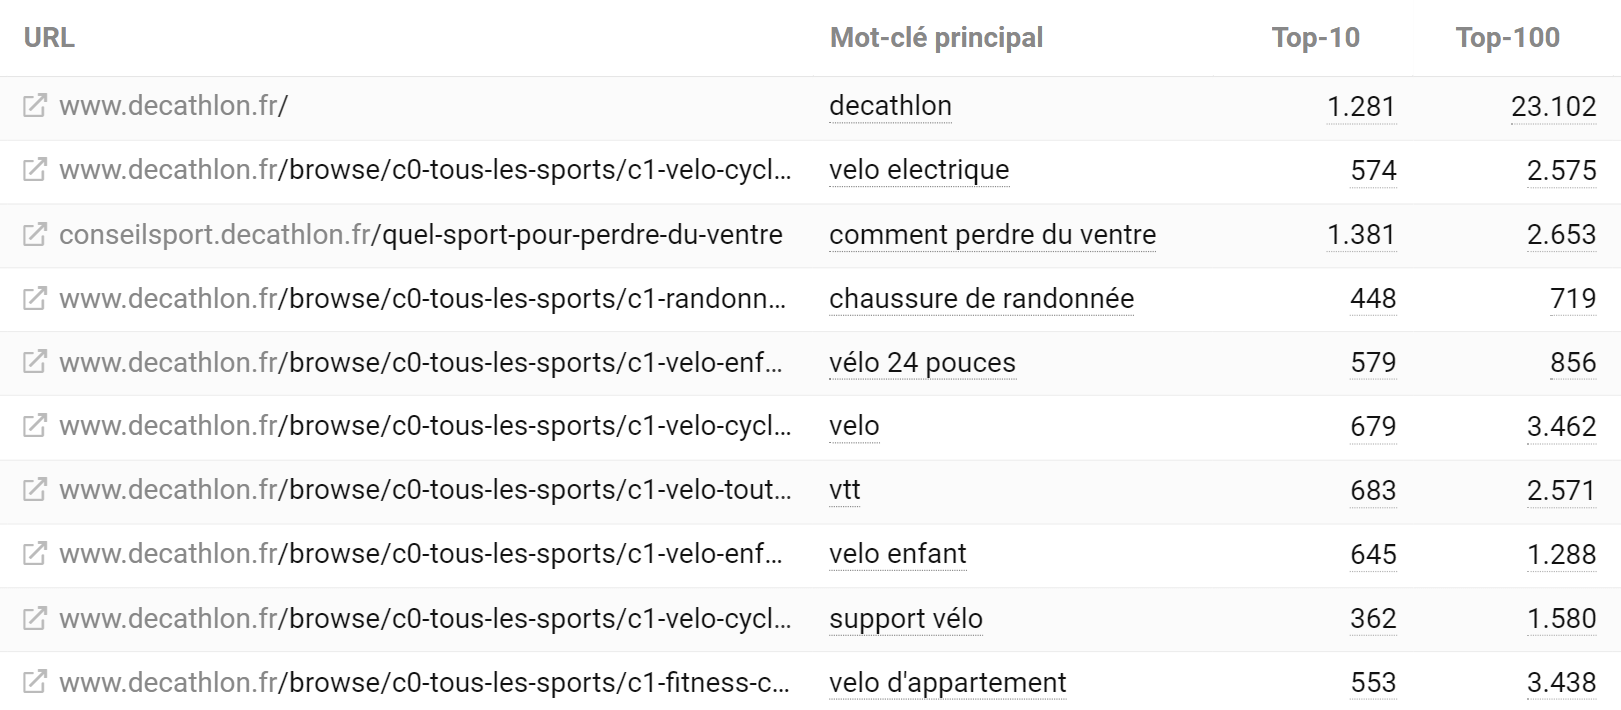This screenshot has height=710, width=1621.
Task: Click the c1-fitness URL link
Action: 425,682
